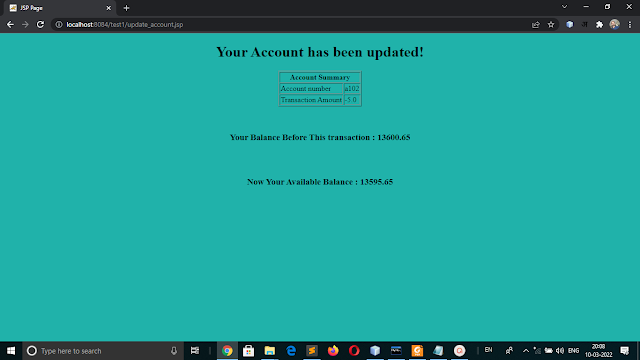The image size is (640, 360).
Task: Open Microsoft Store from the taskbar
Action: [249, 351]
